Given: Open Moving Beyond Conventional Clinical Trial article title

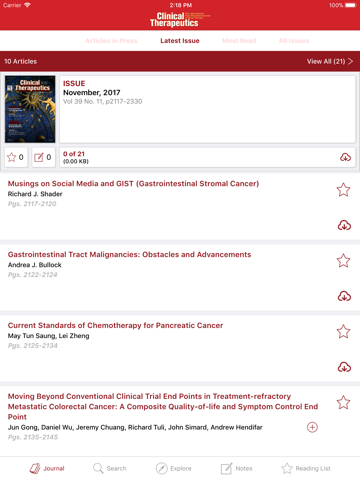Looking at the screenshot, I should 163,407.
